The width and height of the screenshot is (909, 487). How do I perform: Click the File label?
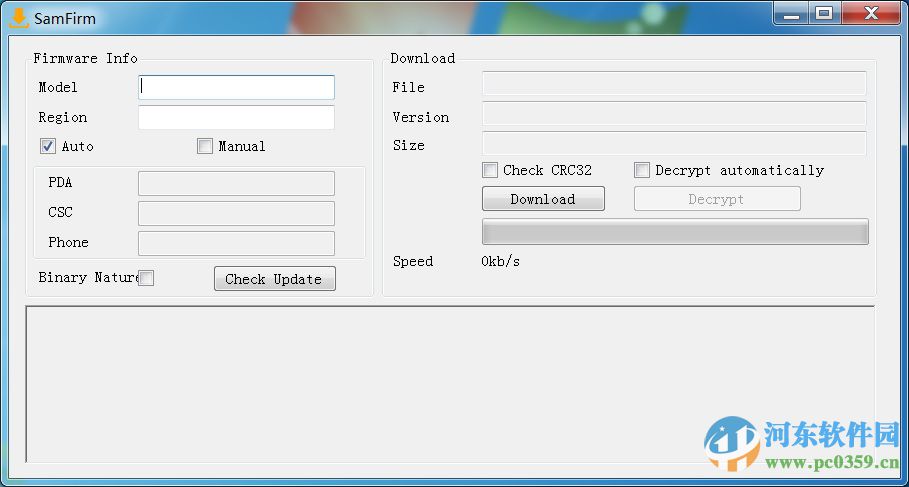408,88
